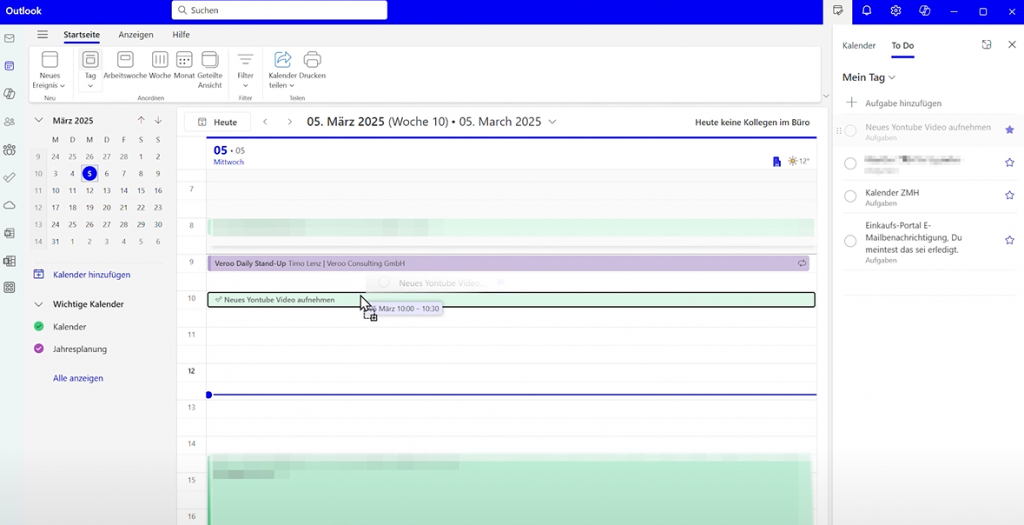
Task: Go to previous month with up arrow
Action: point(141,121)
